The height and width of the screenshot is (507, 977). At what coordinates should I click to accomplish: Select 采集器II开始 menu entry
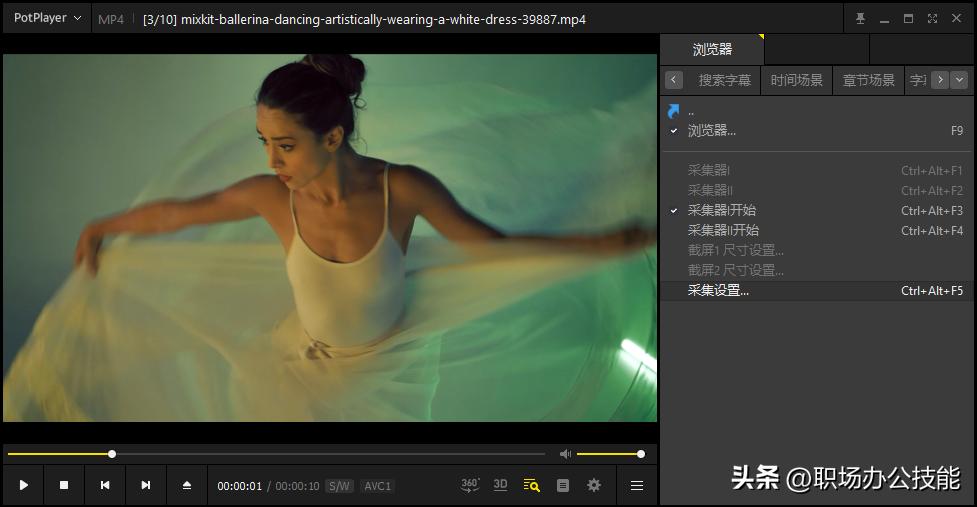(x=817, y=230)
